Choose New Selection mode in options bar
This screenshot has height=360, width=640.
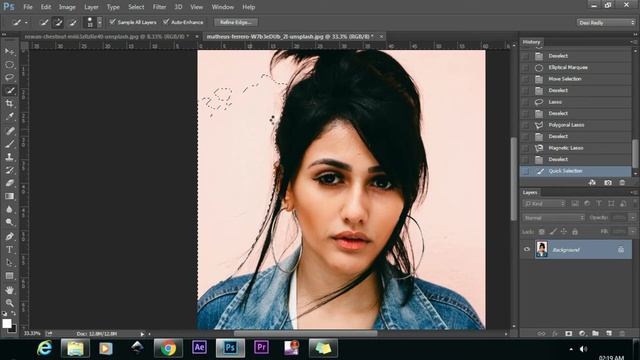(44, 22)
